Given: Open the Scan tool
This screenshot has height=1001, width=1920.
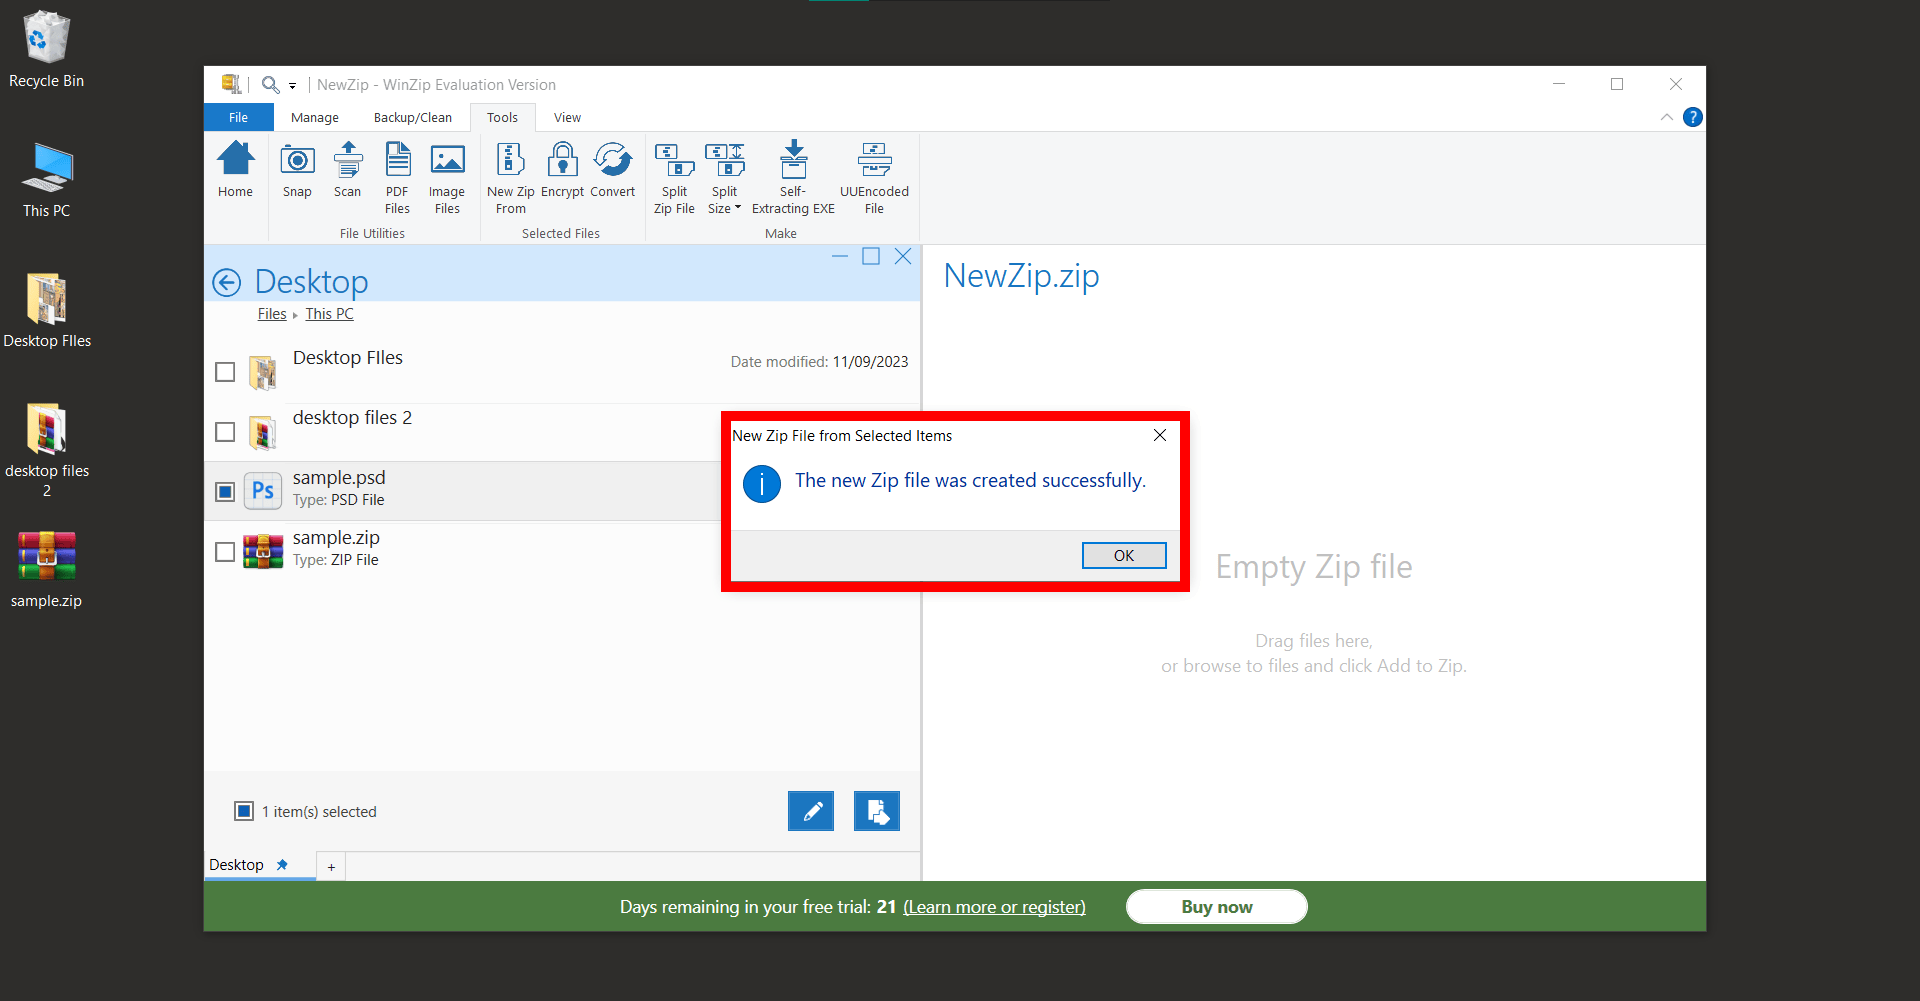Looking at the screenshot, I should tap(347, 176).
